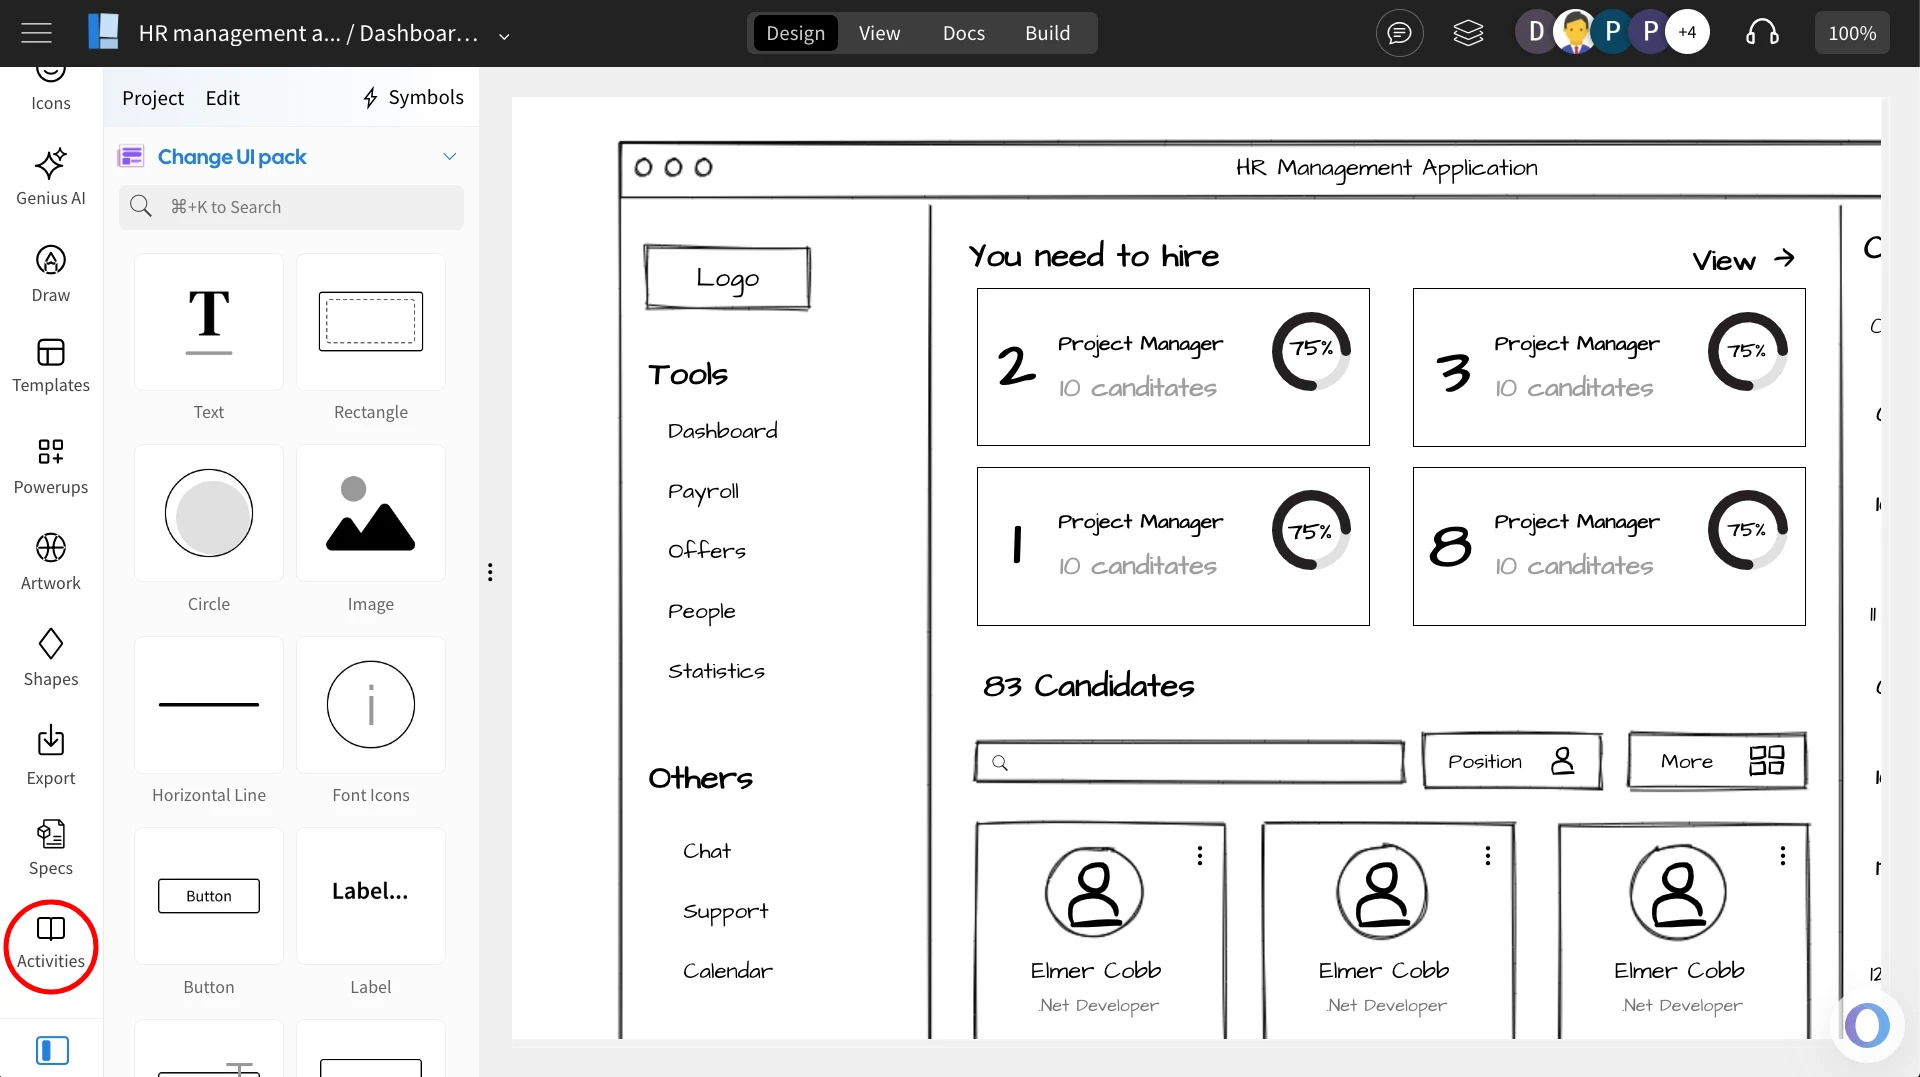1920x1077 pixels.
Task: Open the Specs panel
Action: pos(50,845)
